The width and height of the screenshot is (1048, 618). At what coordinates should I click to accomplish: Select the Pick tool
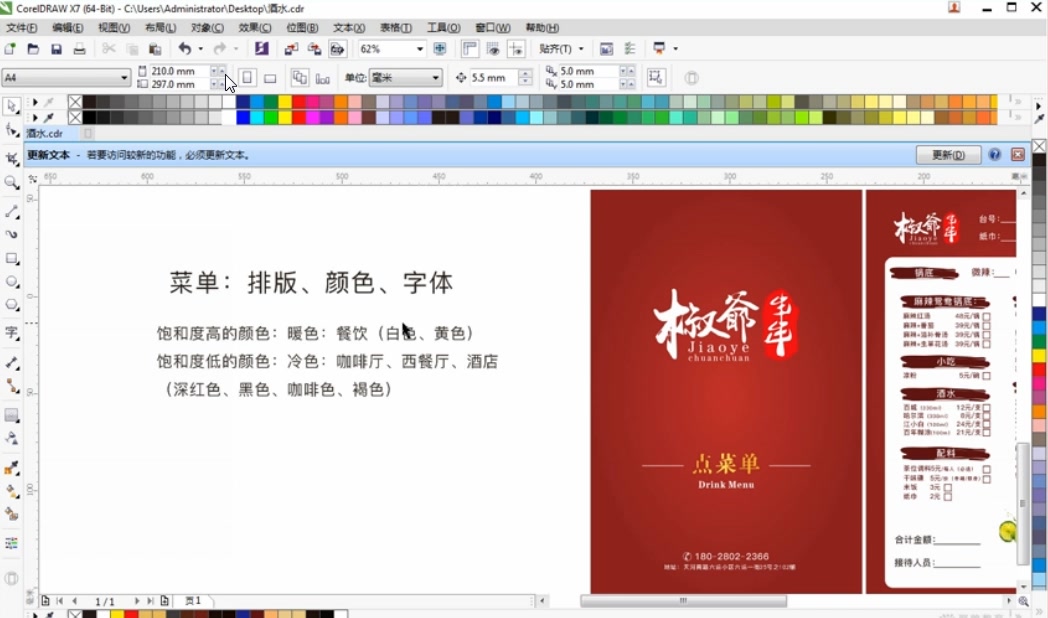coord(11,105)
